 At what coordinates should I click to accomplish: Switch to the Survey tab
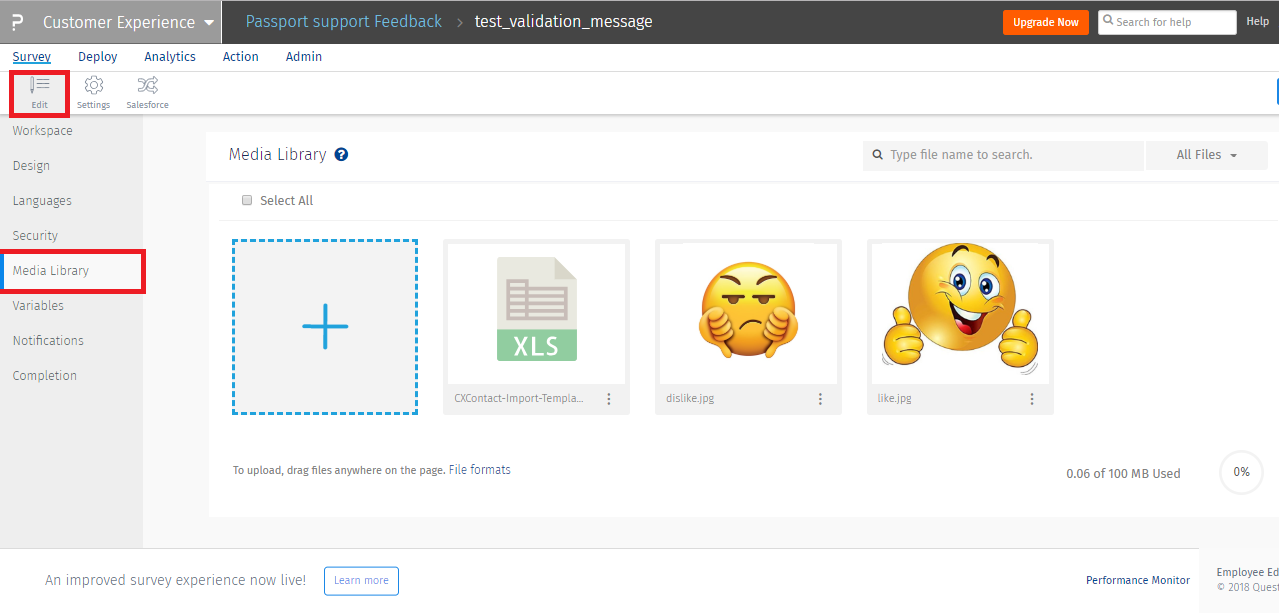pos(32,57)
